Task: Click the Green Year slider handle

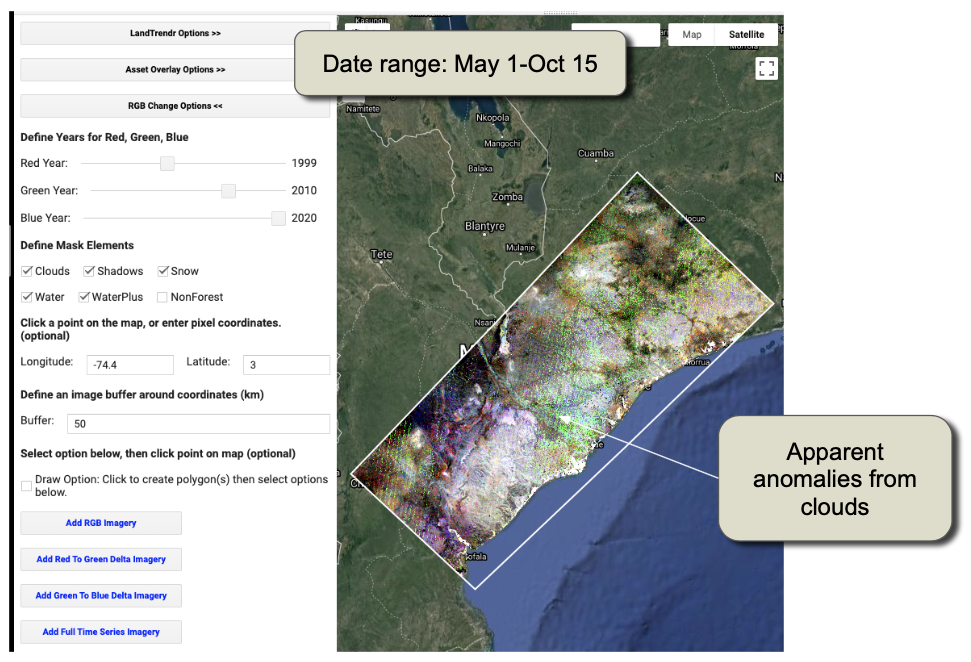Action: [x=229, y=191]
